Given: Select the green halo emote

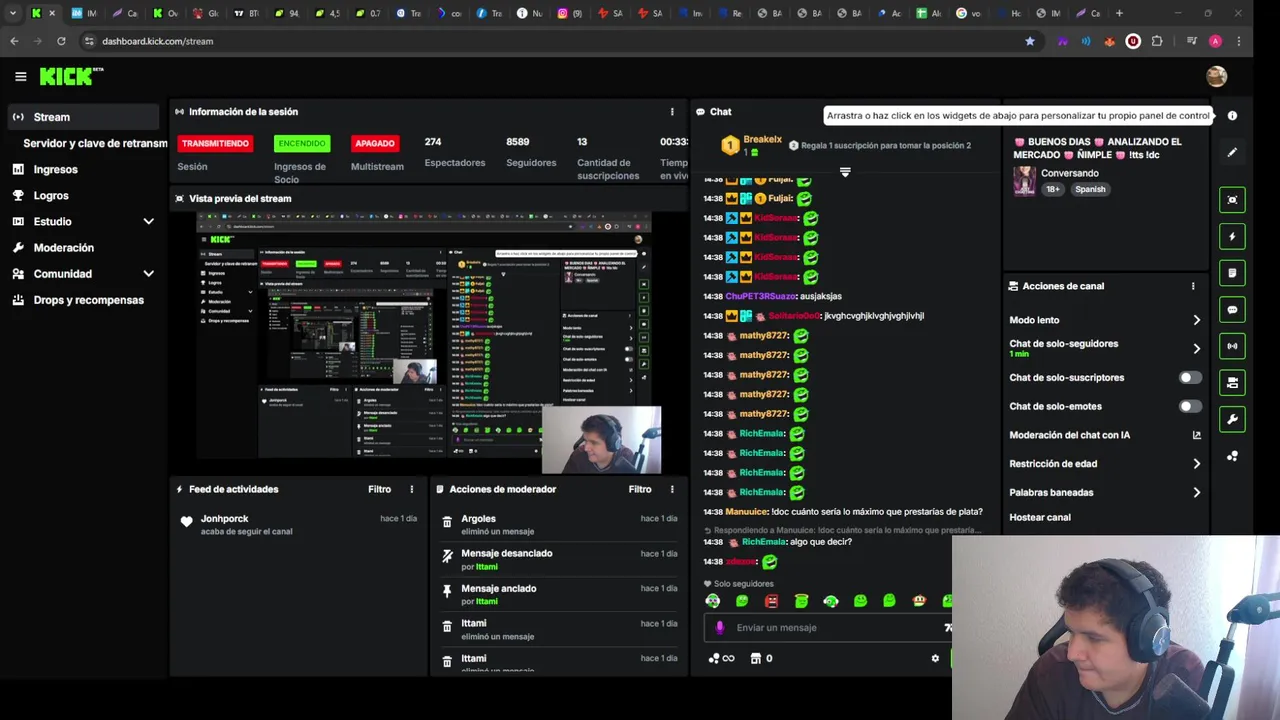Looking at the screenshot, I should (x=801, y=601).
